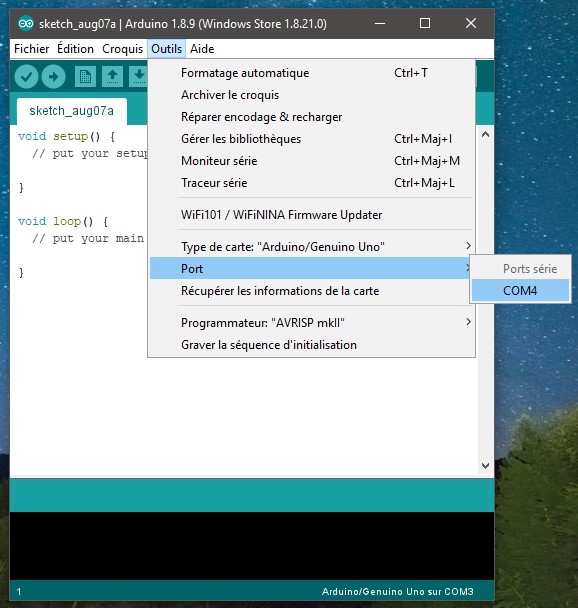Click the Save sketch down-arrow icon
Image resolution: width=578 pixels, height=608 pixels.
coord(139,76)
